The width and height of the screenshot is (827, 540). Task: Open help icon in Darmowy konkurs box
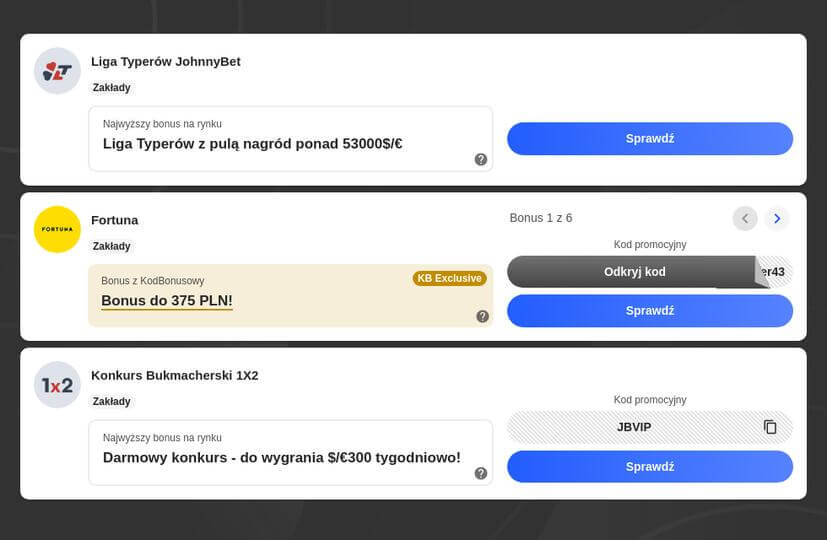tap(481, 473)
